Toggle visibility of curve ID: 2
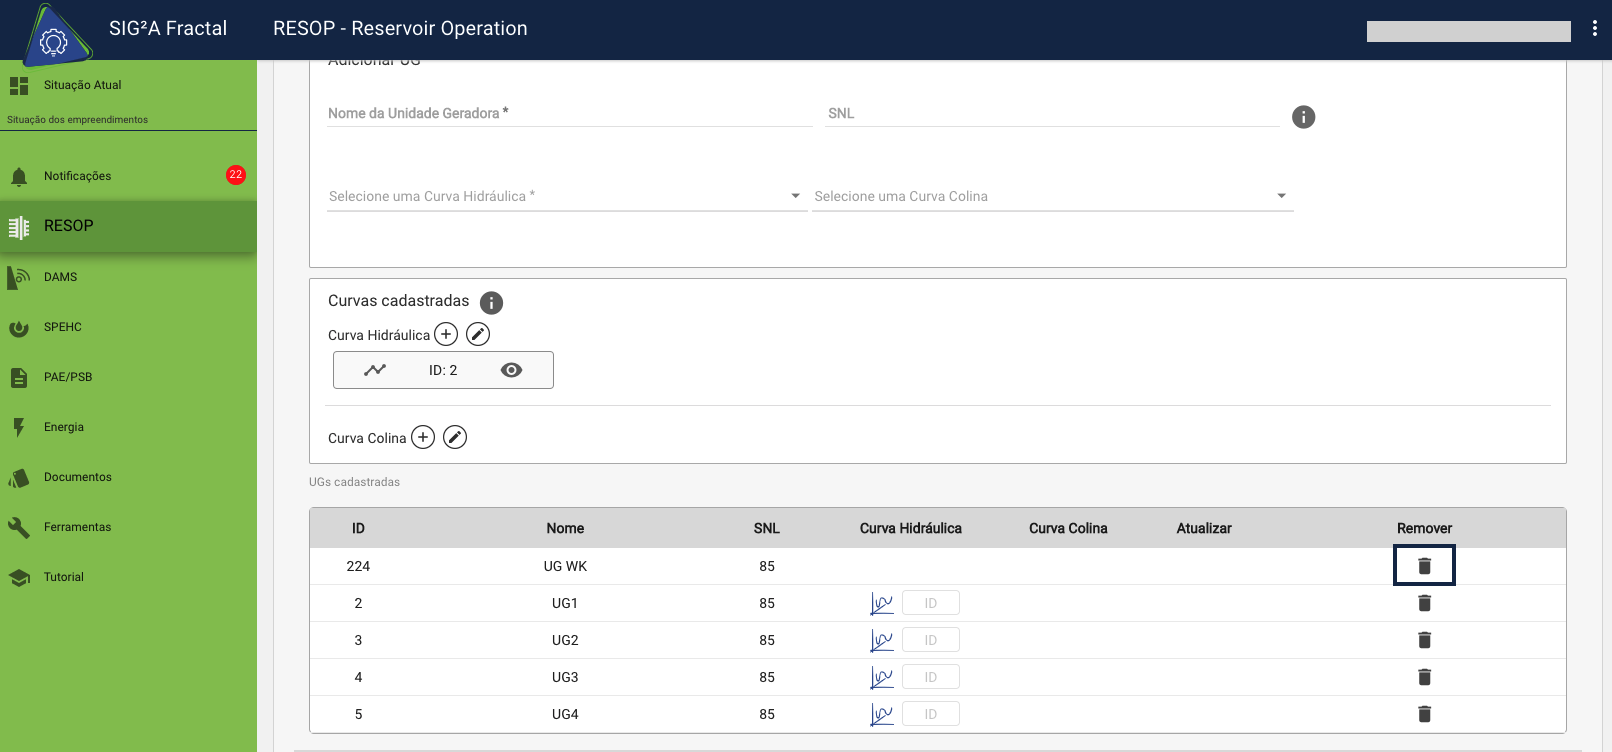 tap(511, 370)
